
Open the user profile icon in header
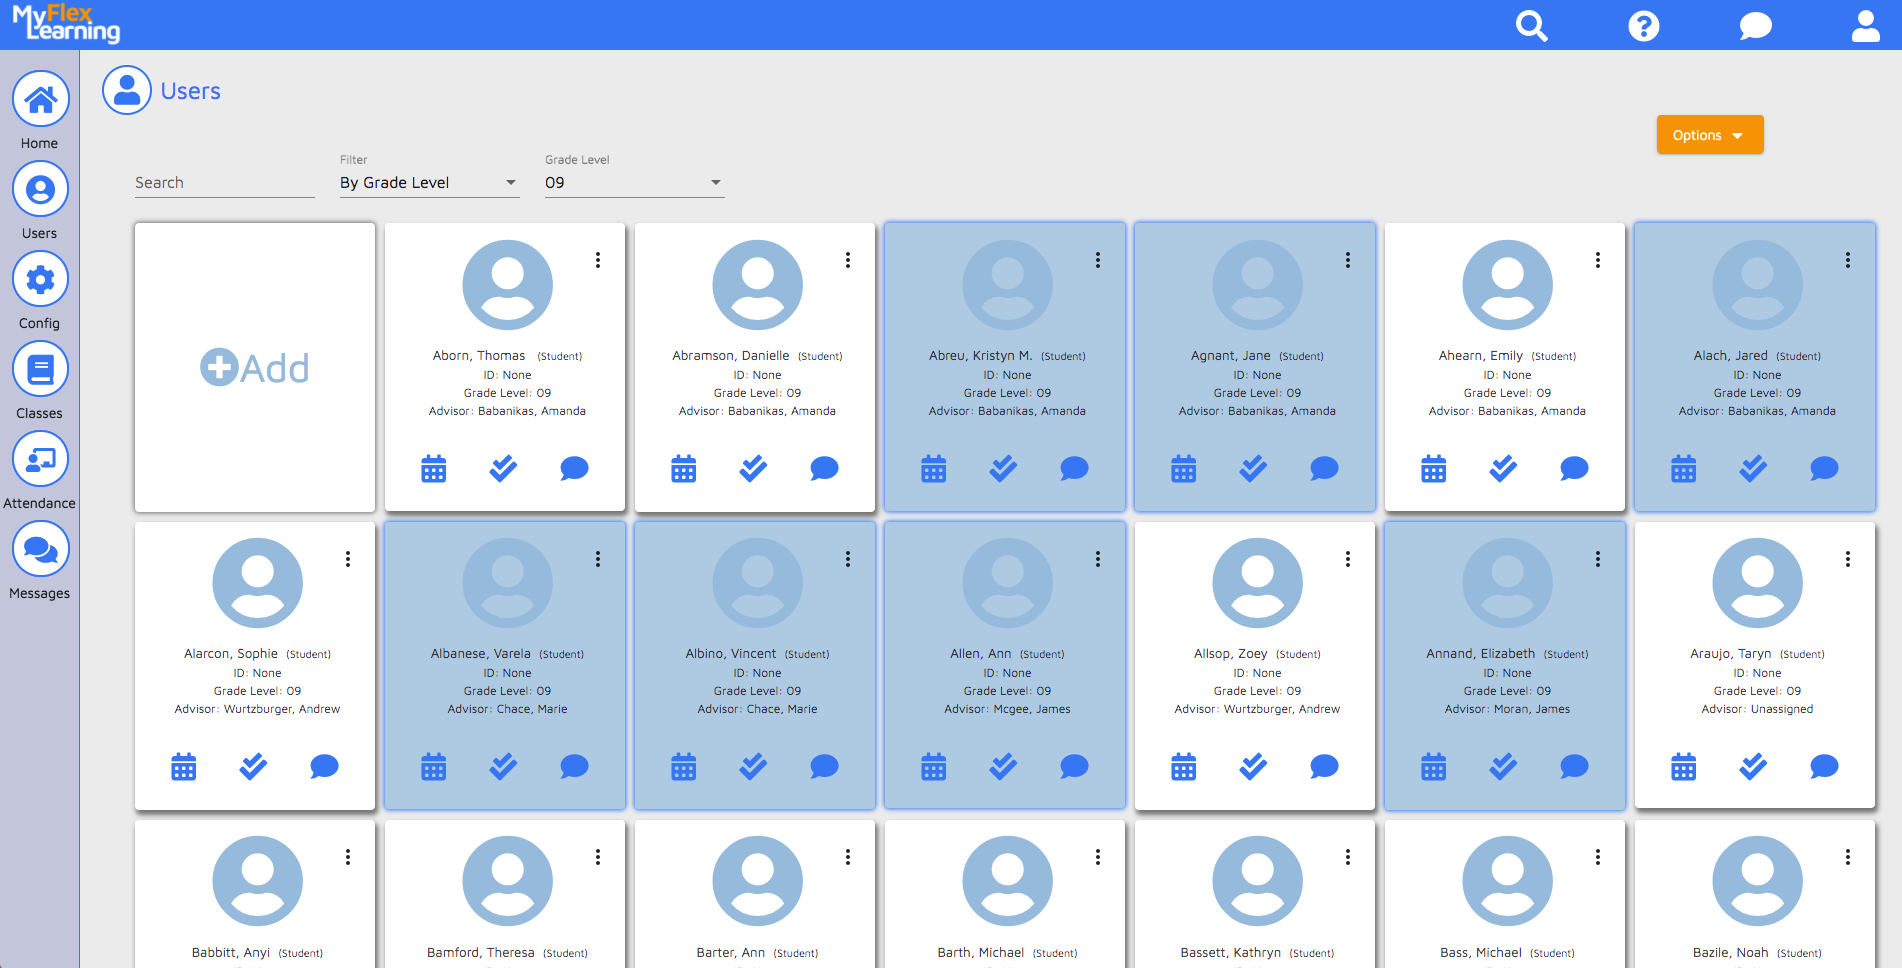coord(1865,25)
